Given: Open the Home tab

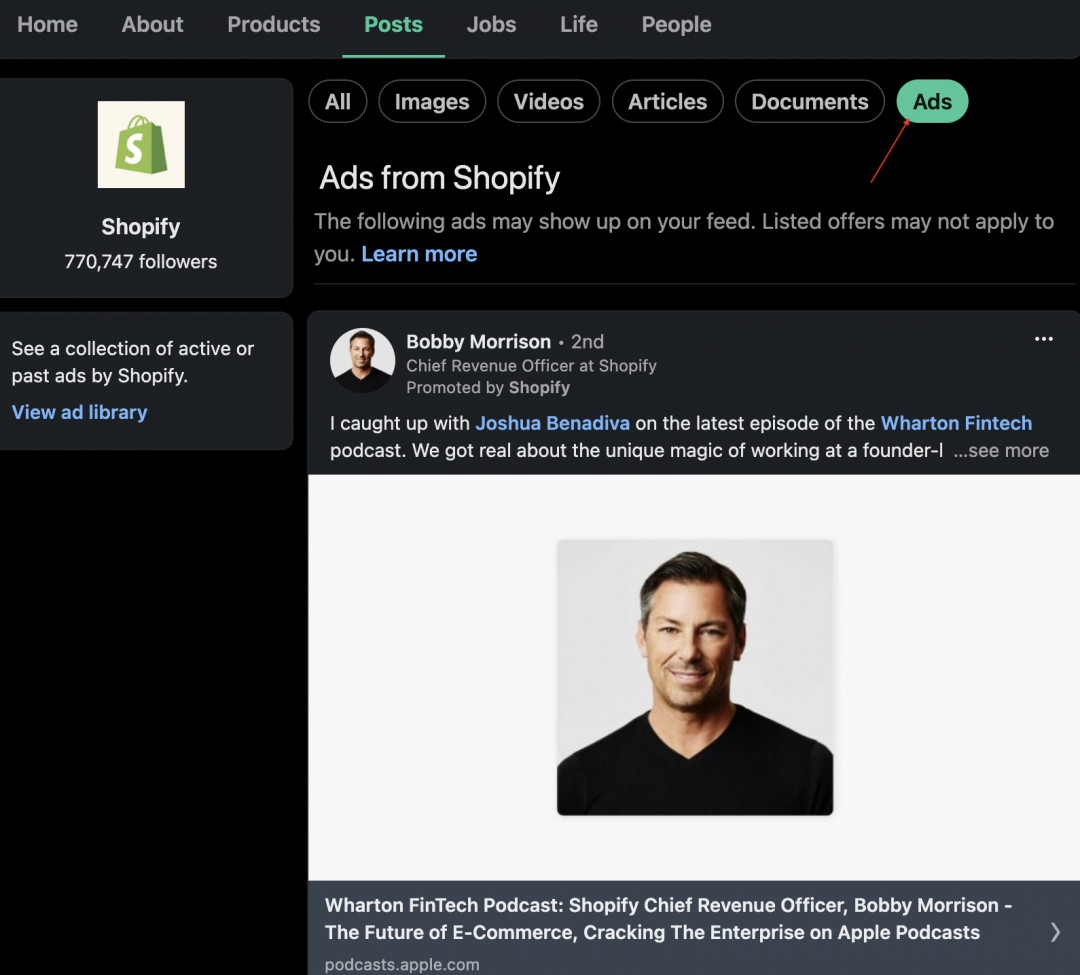Looking at the screenshot, I should pyautogui.click(x=48, y=25).
